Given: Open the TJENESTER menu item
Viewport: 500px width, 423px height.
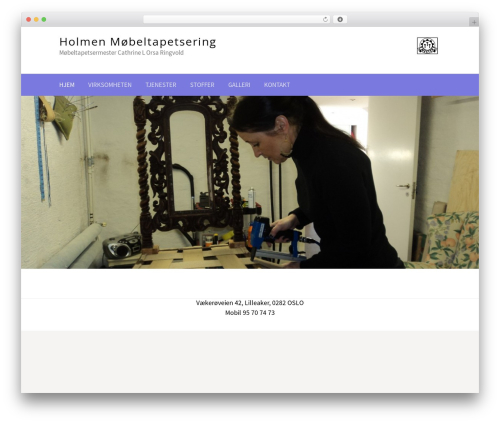Looking at the screenshot, I should point(161,85).
